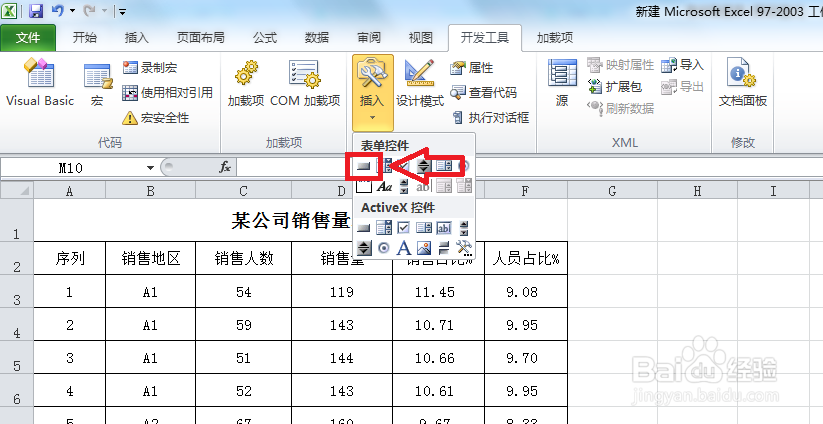Insert ActiveX List Box
Viewport: 823px width, 424px height.
[x=424, y=228]
